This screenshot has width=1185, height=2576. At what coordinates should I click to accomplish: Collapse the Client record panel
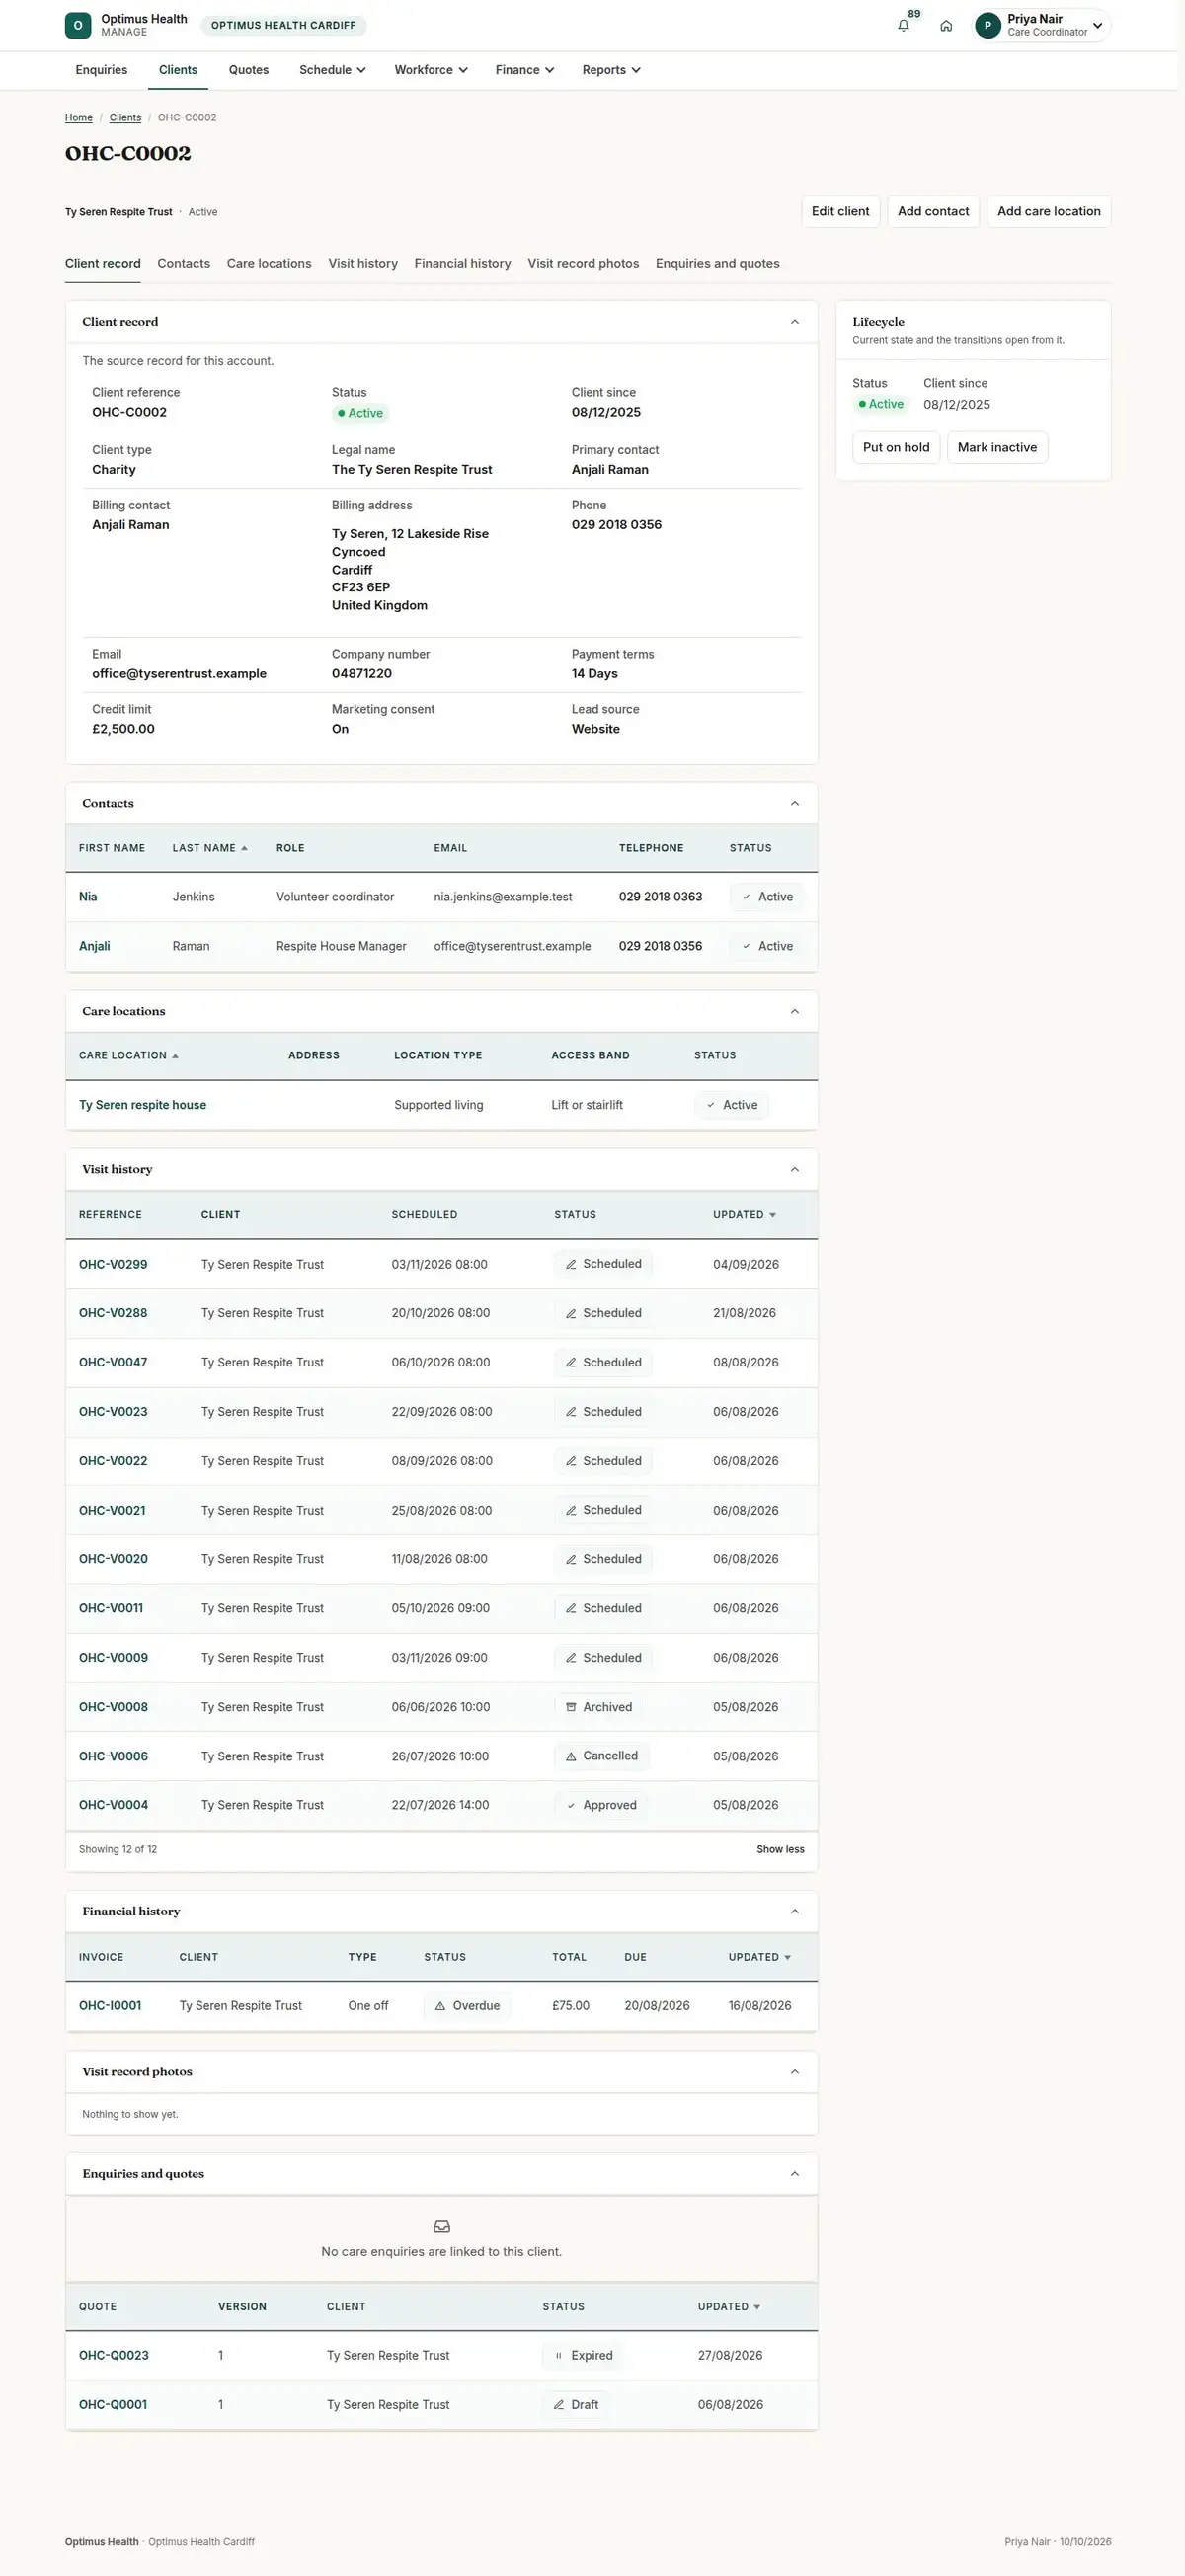point(795,322)
